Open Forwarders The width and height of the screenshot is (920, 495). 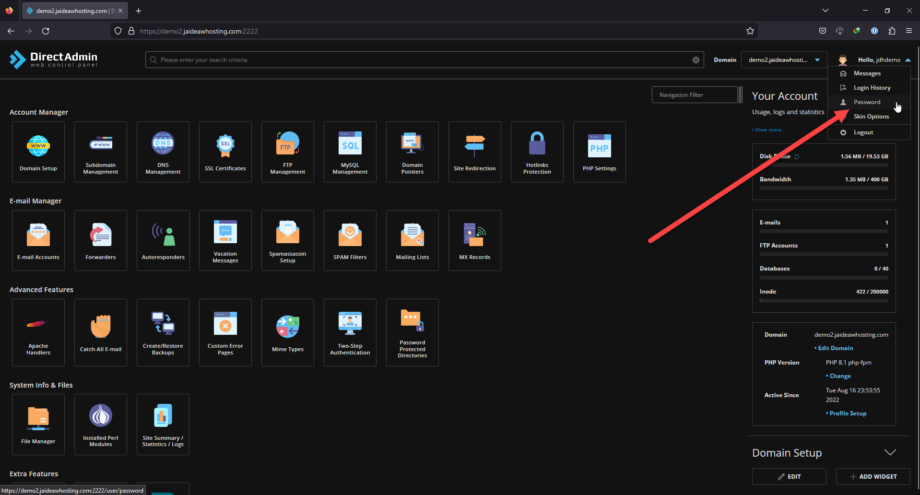click(100, 240)
